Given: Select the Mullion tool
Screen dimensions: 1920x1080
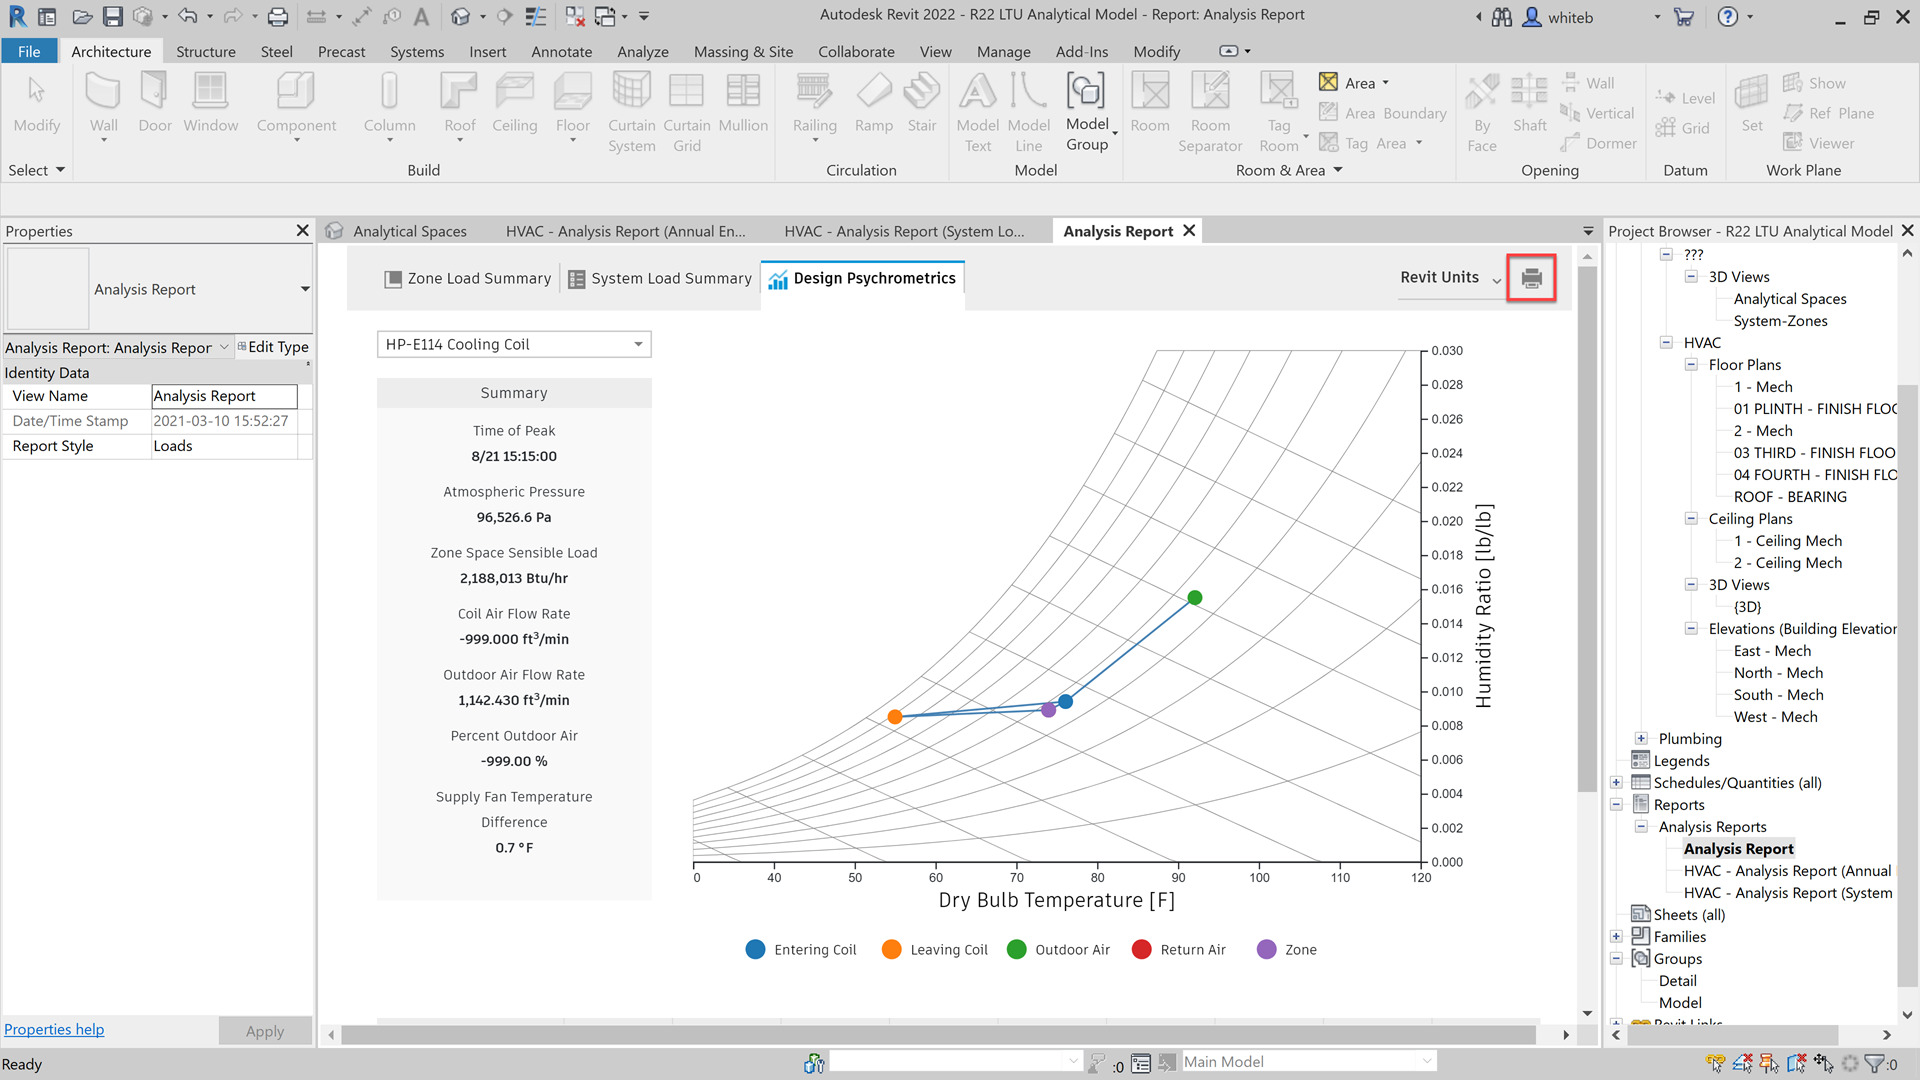Looking at the screenshot, I should [x=743, y=104].
